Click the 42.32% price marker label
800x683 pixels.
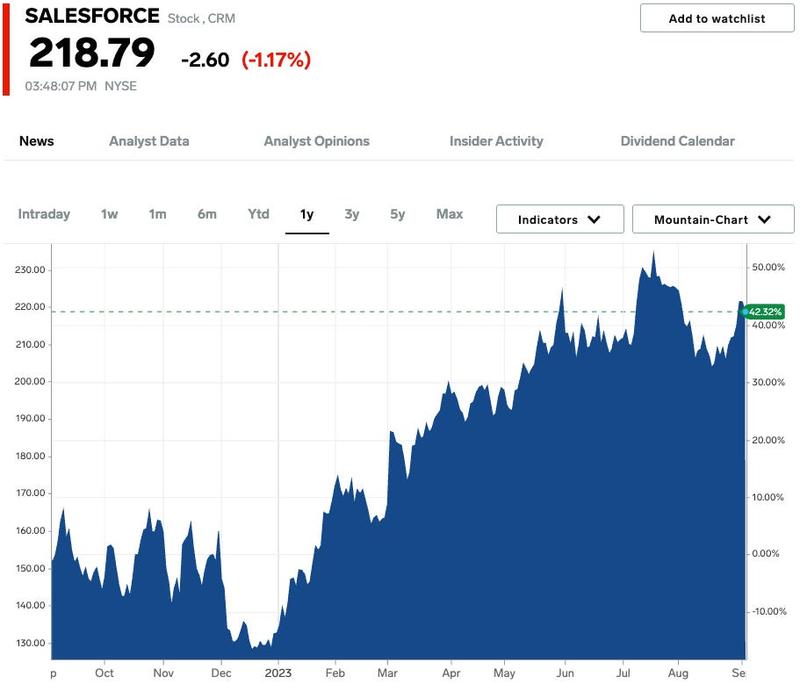point(764,312)
